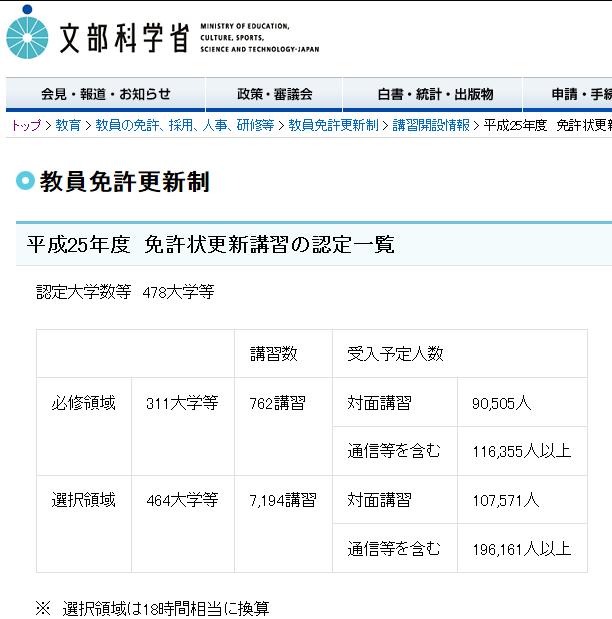Viewport: 612px width, 619px height.
Task: Click the 講習開設情報 breadcrumb link
Action: pyautogui.click(x=430, y=125)
